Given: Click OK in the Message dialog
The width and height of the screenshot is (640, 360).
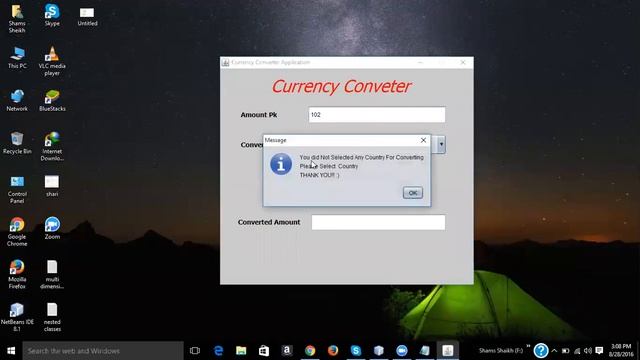Looking at the screenshot, I should (x=413, y=193).
